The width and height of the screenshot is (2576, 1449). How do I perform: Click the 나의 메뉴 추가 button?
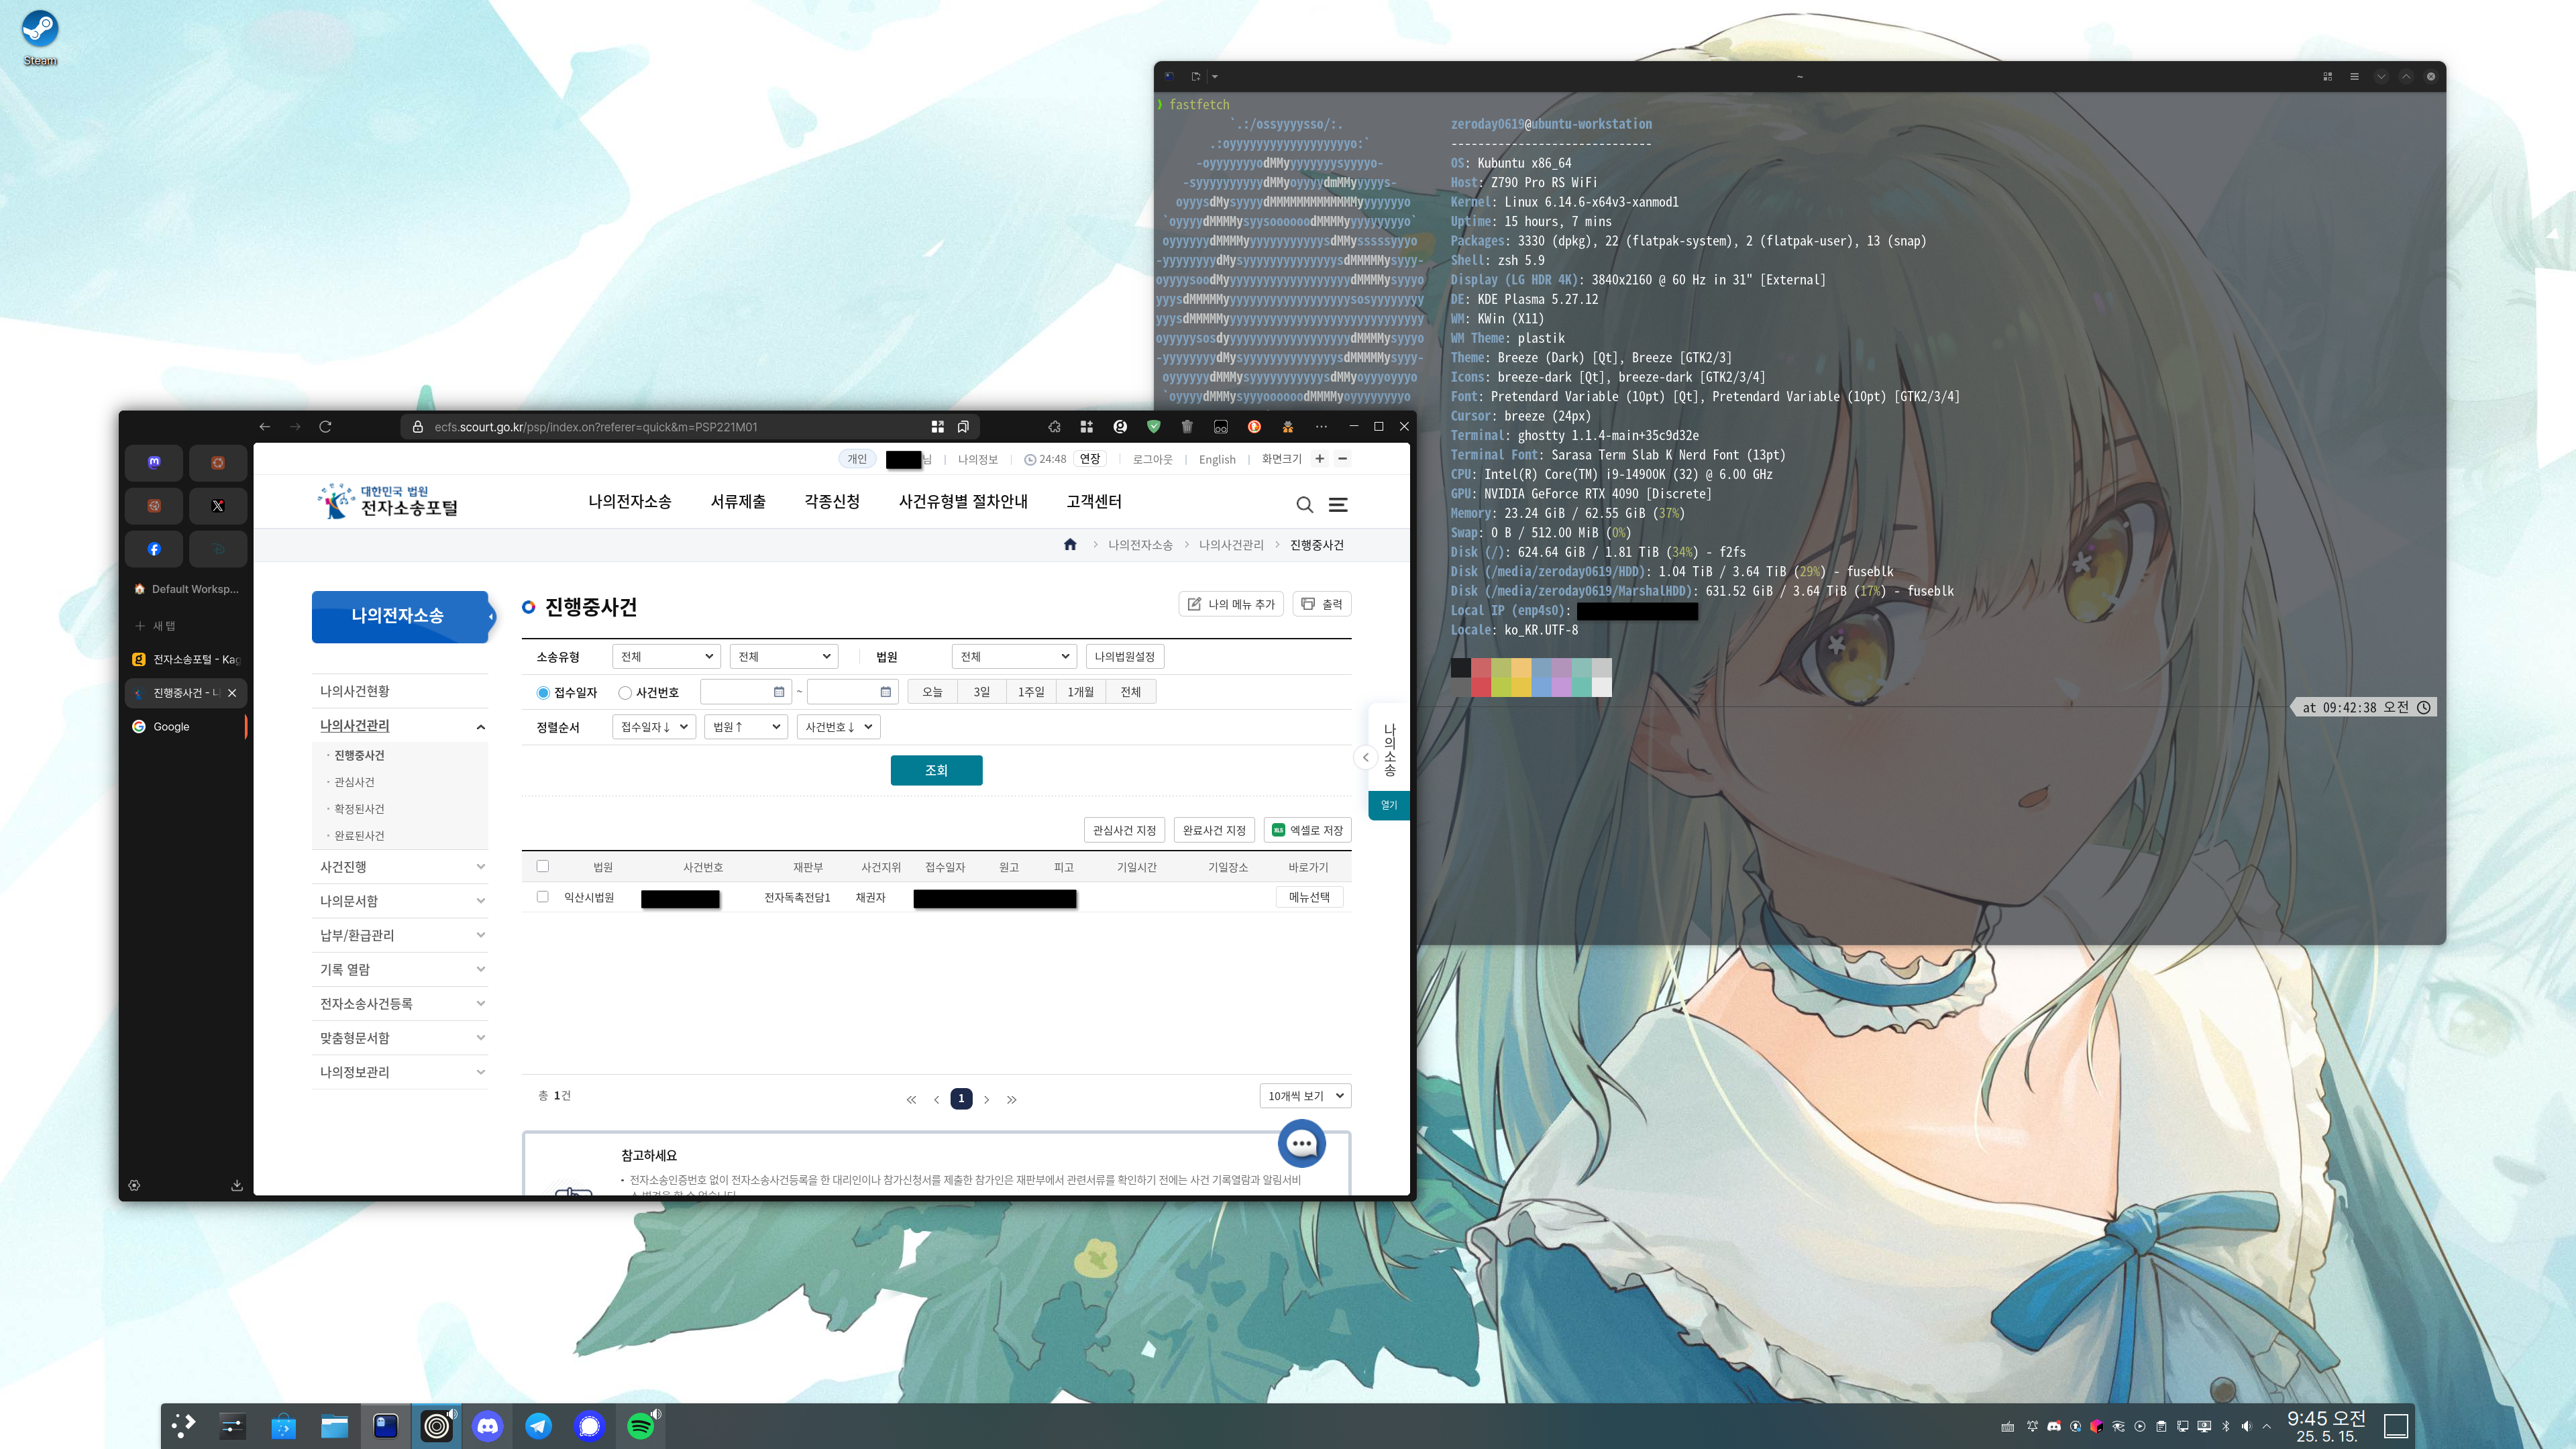coord(1231,604)
